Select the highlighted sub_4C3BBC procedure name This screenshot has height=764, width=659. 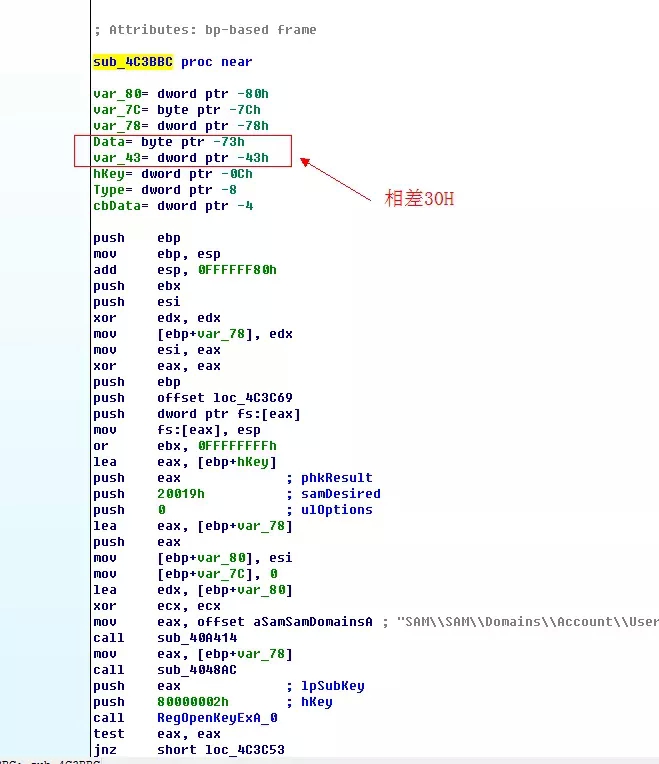coord(133,62)
